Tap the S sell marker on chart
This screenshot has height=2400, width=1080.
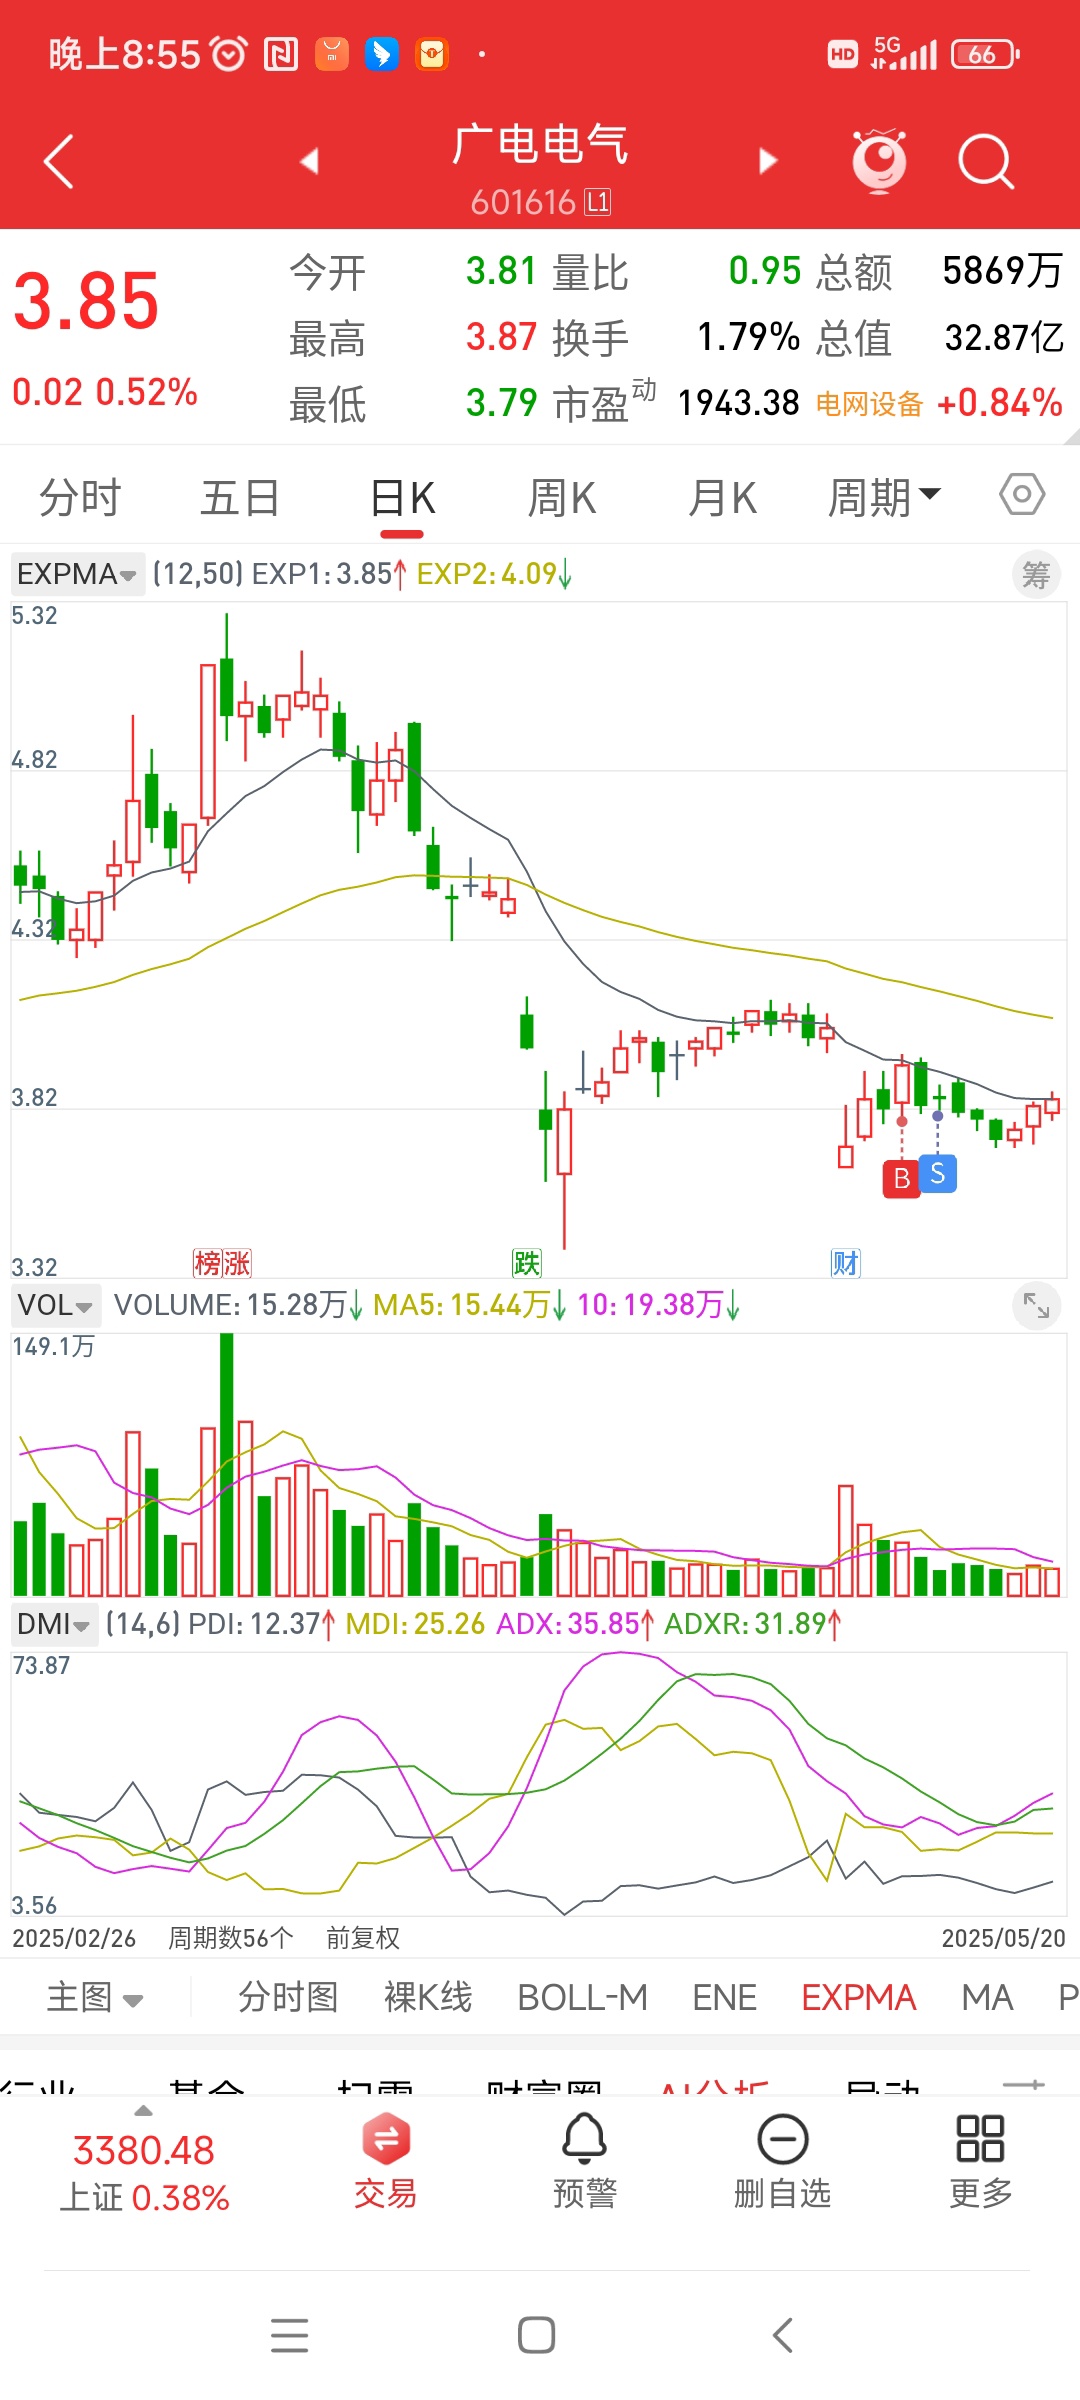(938, 1174)
